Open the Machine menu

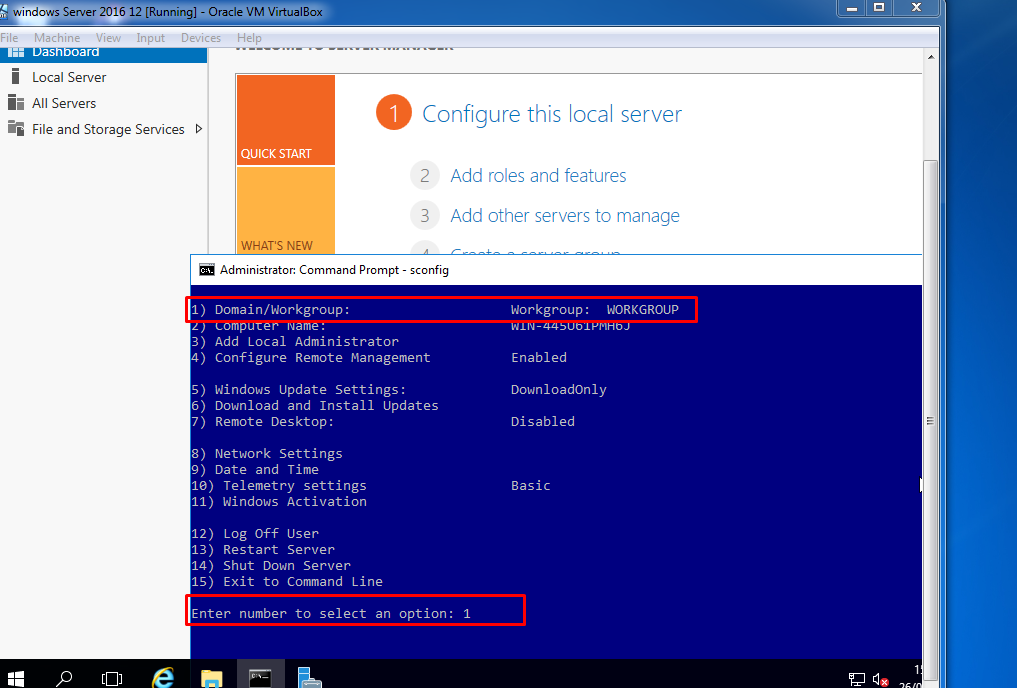57,38
